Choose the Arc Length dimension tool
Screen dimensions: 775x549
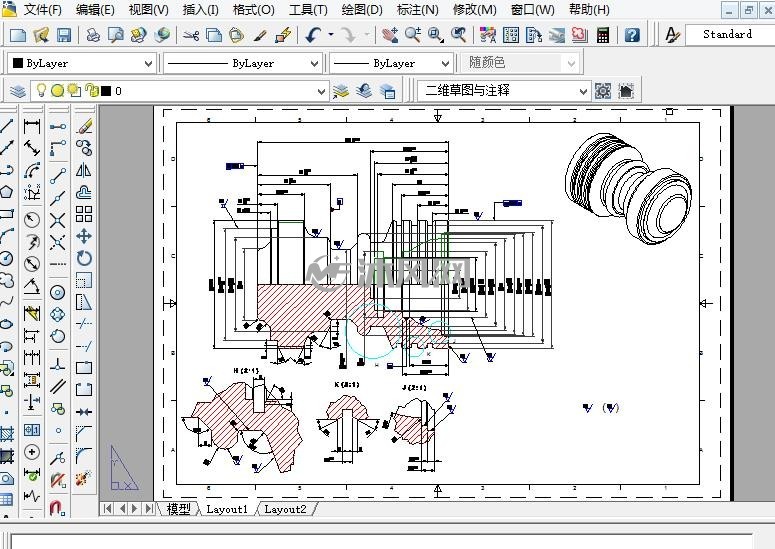click(x=32, y=170)
